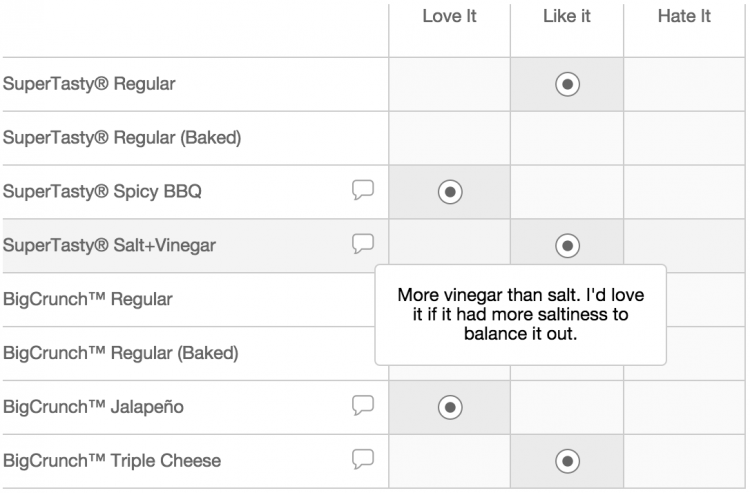
Task: Click the BigCrunch Regular row label
Action: [x=88, y=299]
